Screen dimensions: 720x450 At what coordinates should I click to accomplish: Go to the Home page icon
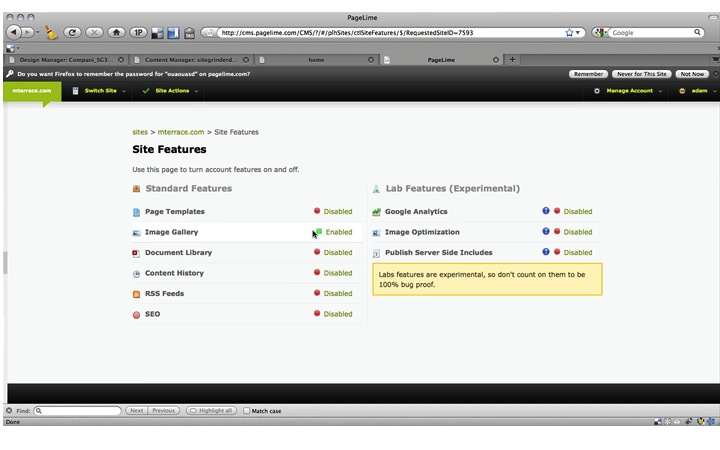pyautogui.click(x=116, y=33)
